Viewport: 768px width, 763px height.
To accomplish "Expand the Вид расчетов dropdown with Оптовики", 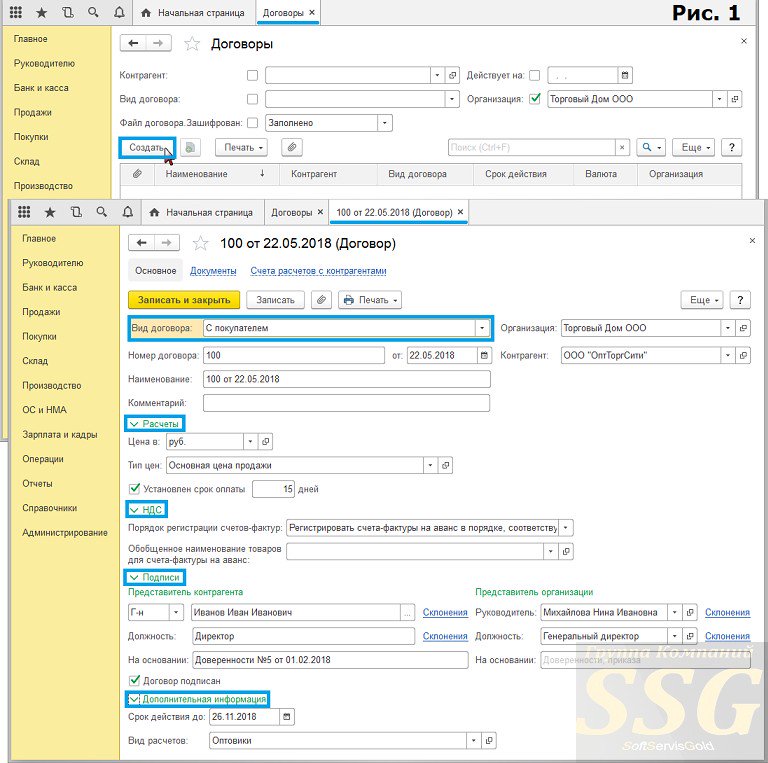I will click(x=473, y=741).
